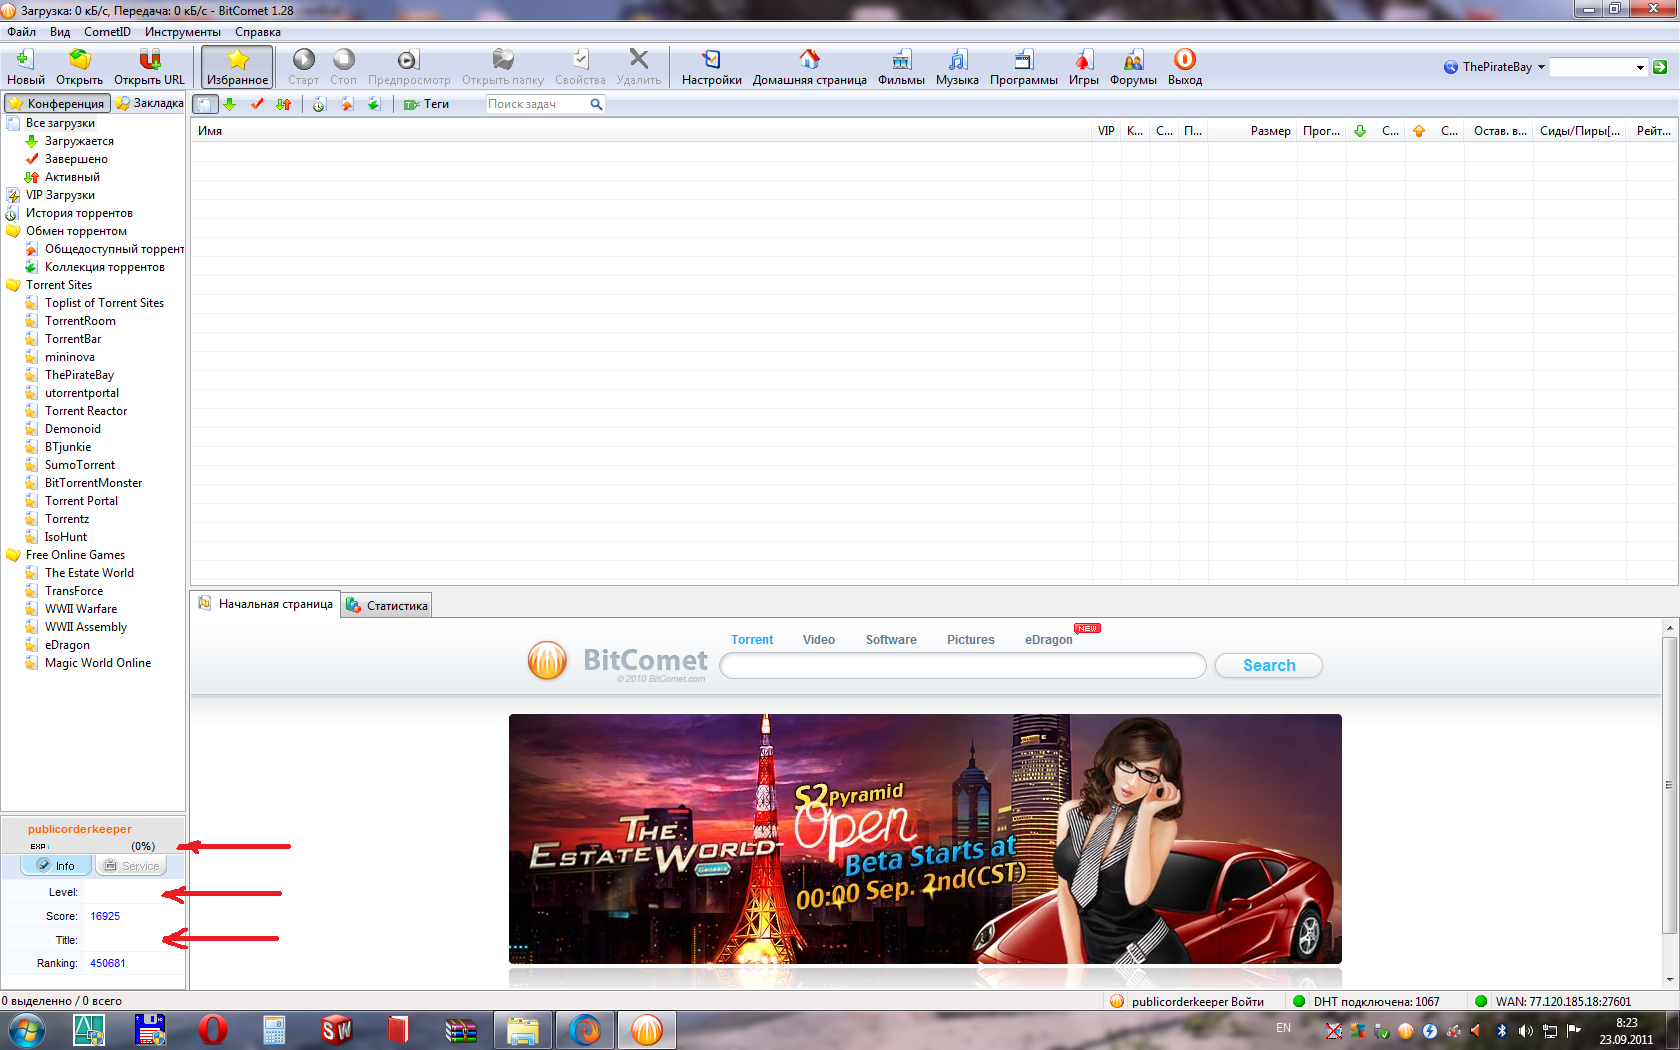This screenshot has height=1050, width=1680.
Task: Open the Вид menu
Action: coord(60,32)
